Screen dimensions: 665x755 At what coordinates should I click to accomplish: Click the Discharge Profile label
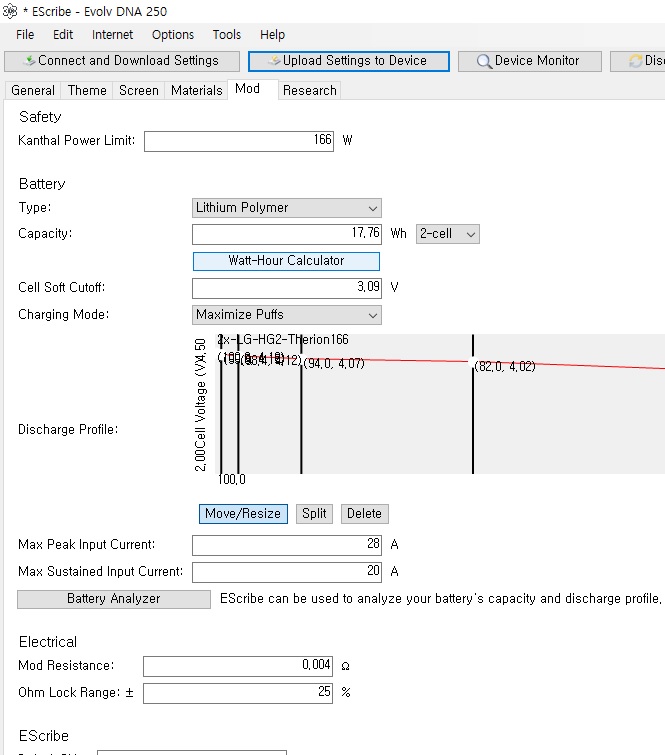(68, 430)
